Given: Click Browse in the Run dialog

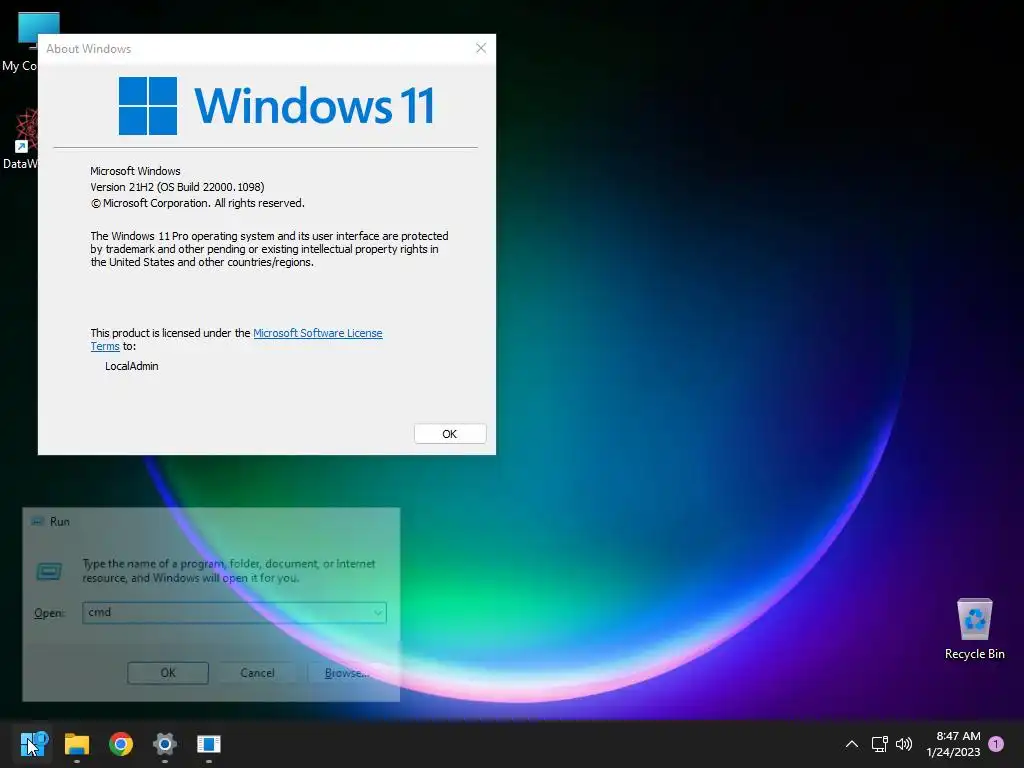Looking at the screenshot, I should 346,673.
